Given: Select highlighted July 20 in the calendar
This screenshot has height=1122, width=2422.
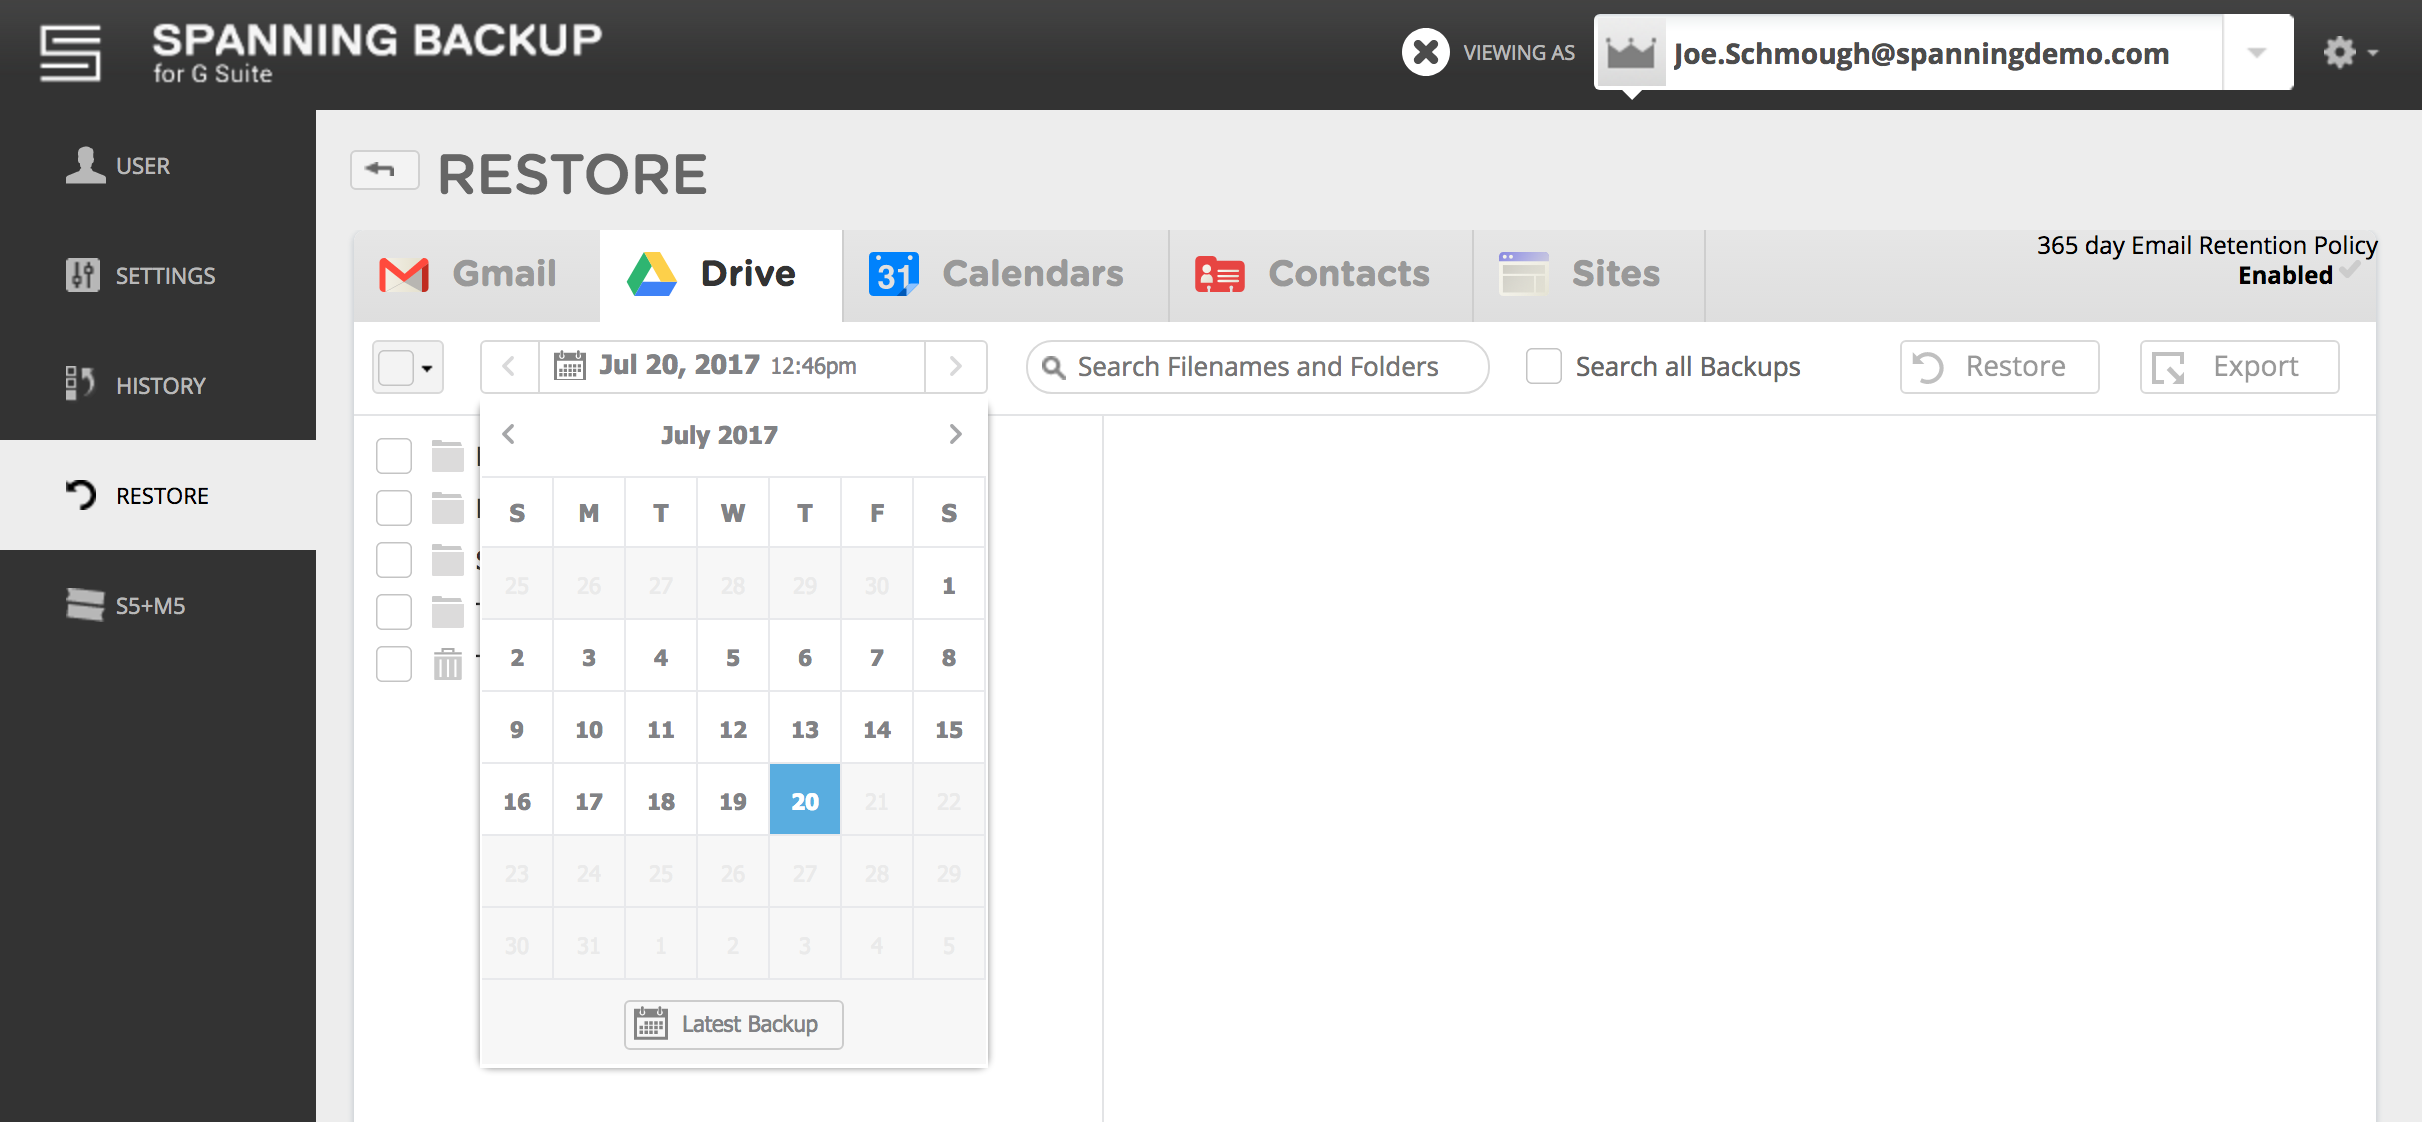Looking at the screenshot, I should pyautogui.click(x=805, y=801).
